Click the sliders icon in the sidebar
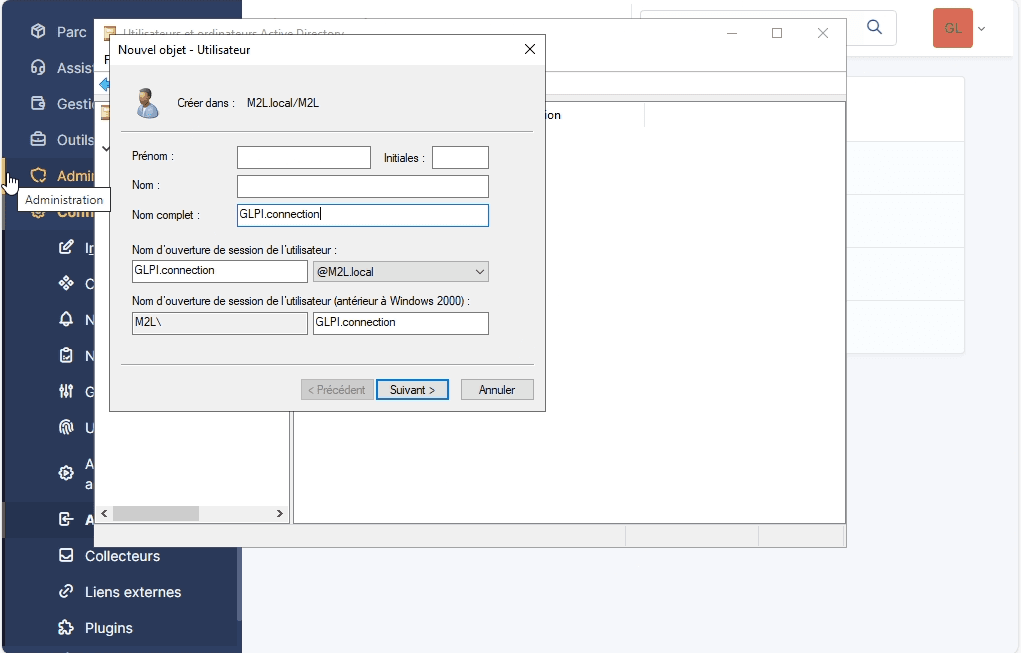 pos(67,391)
